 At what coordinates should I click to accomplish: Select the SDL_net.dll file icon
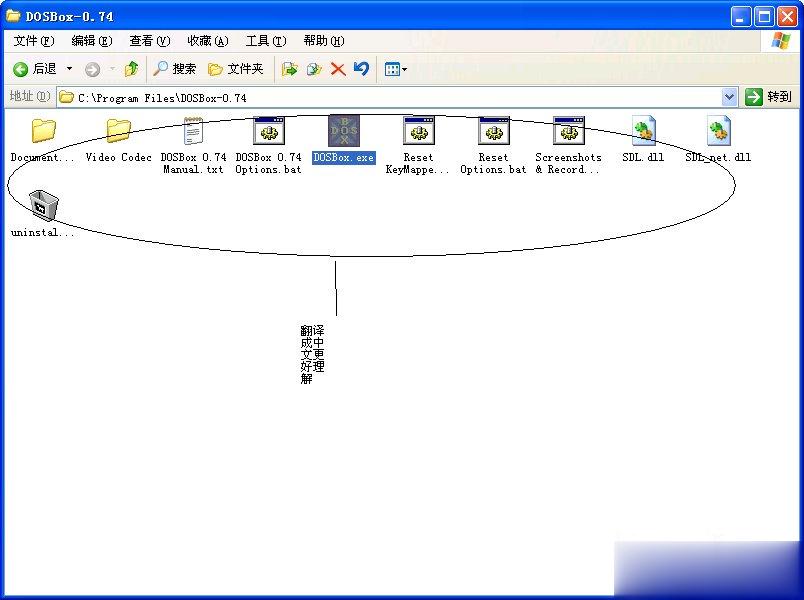pos(718,132)
